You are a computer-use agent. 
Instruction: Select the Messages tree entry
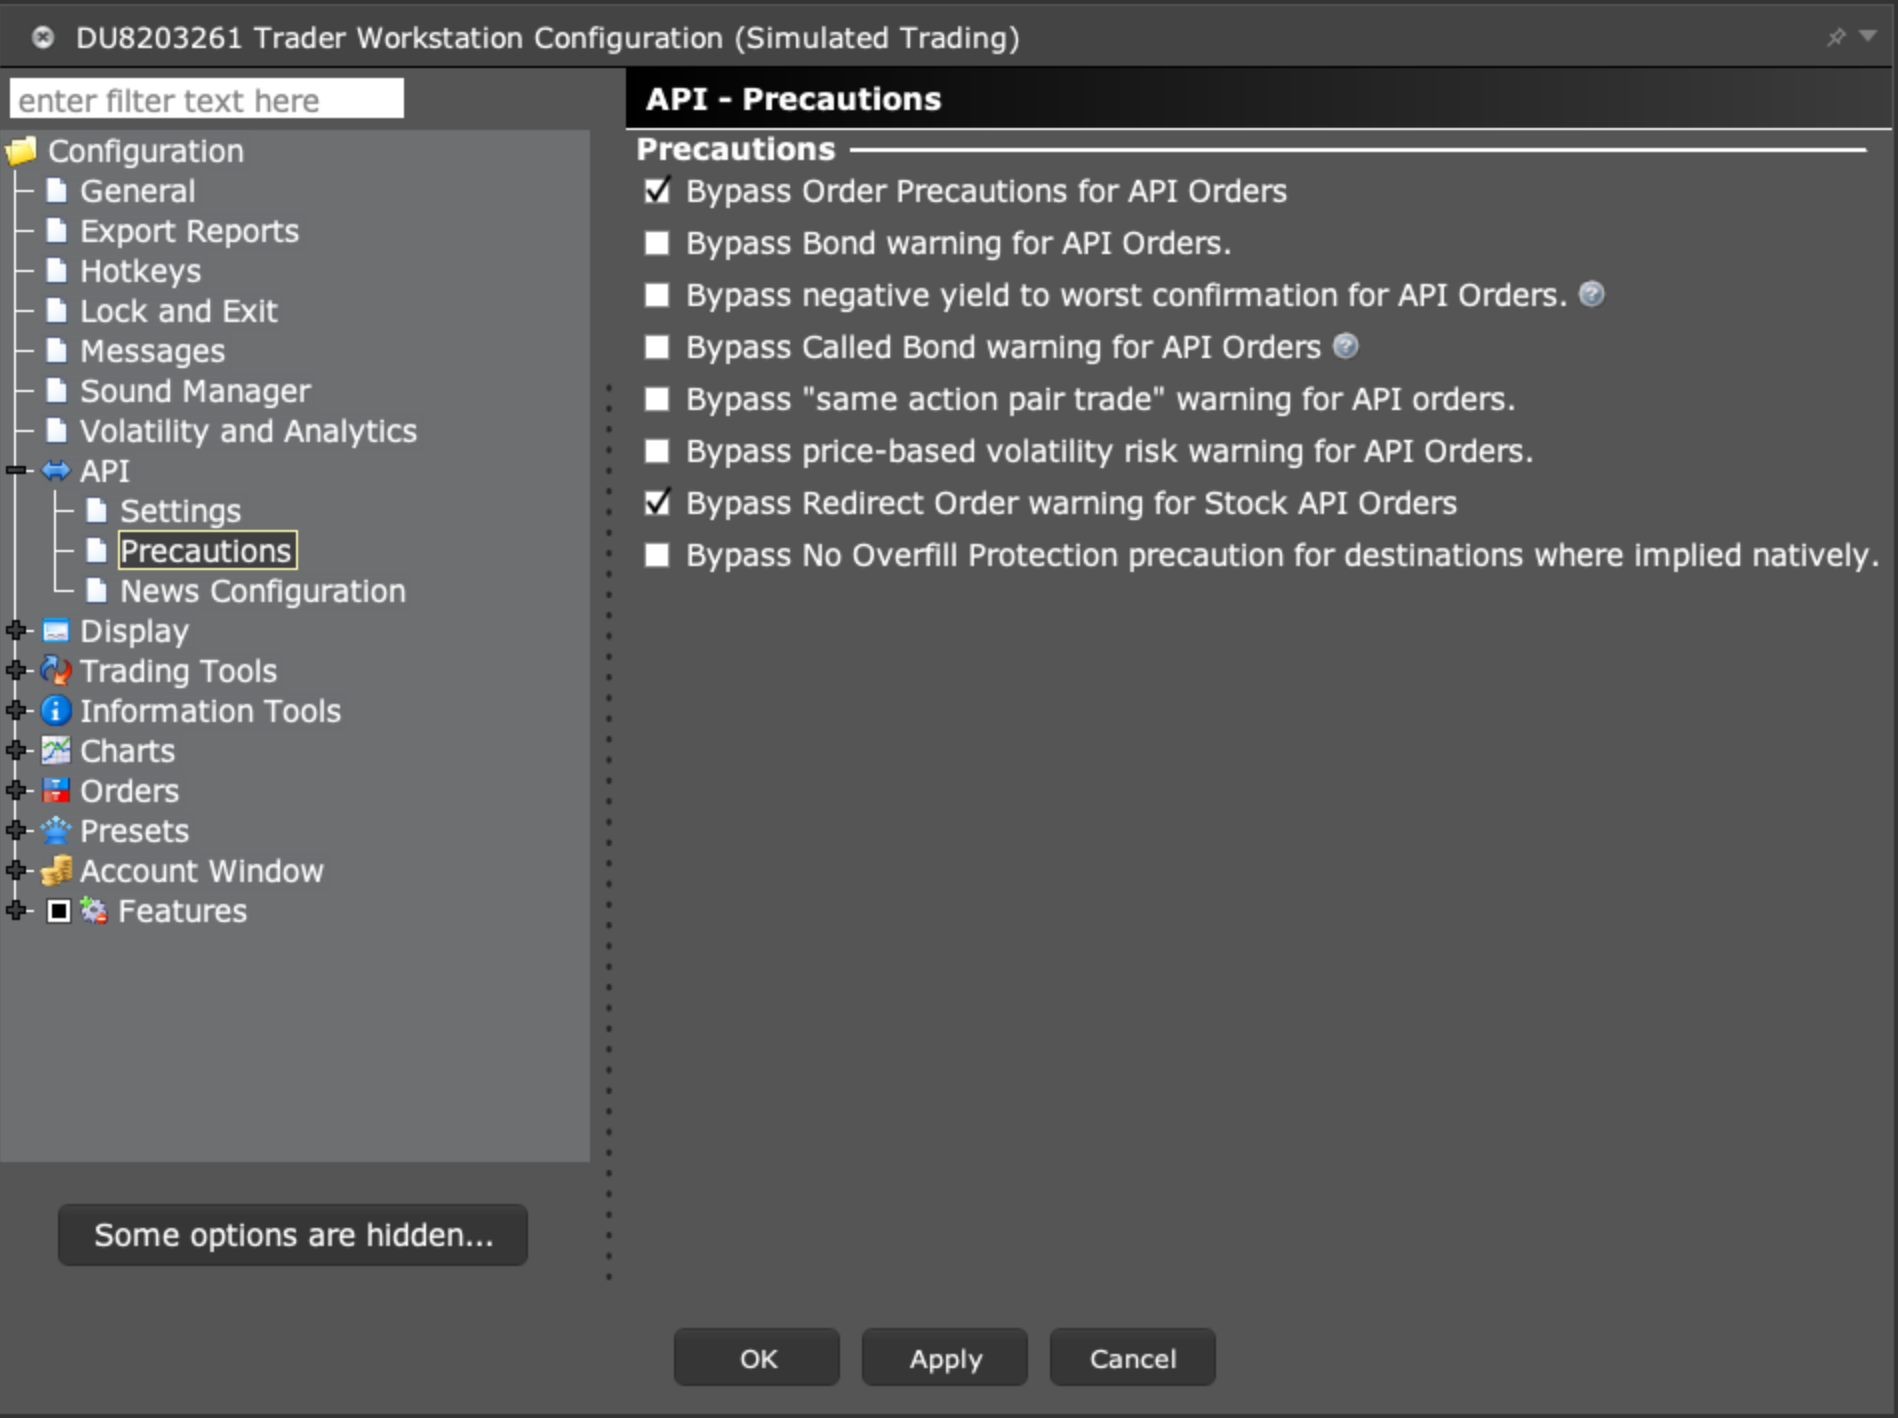[x=152, y=351]
